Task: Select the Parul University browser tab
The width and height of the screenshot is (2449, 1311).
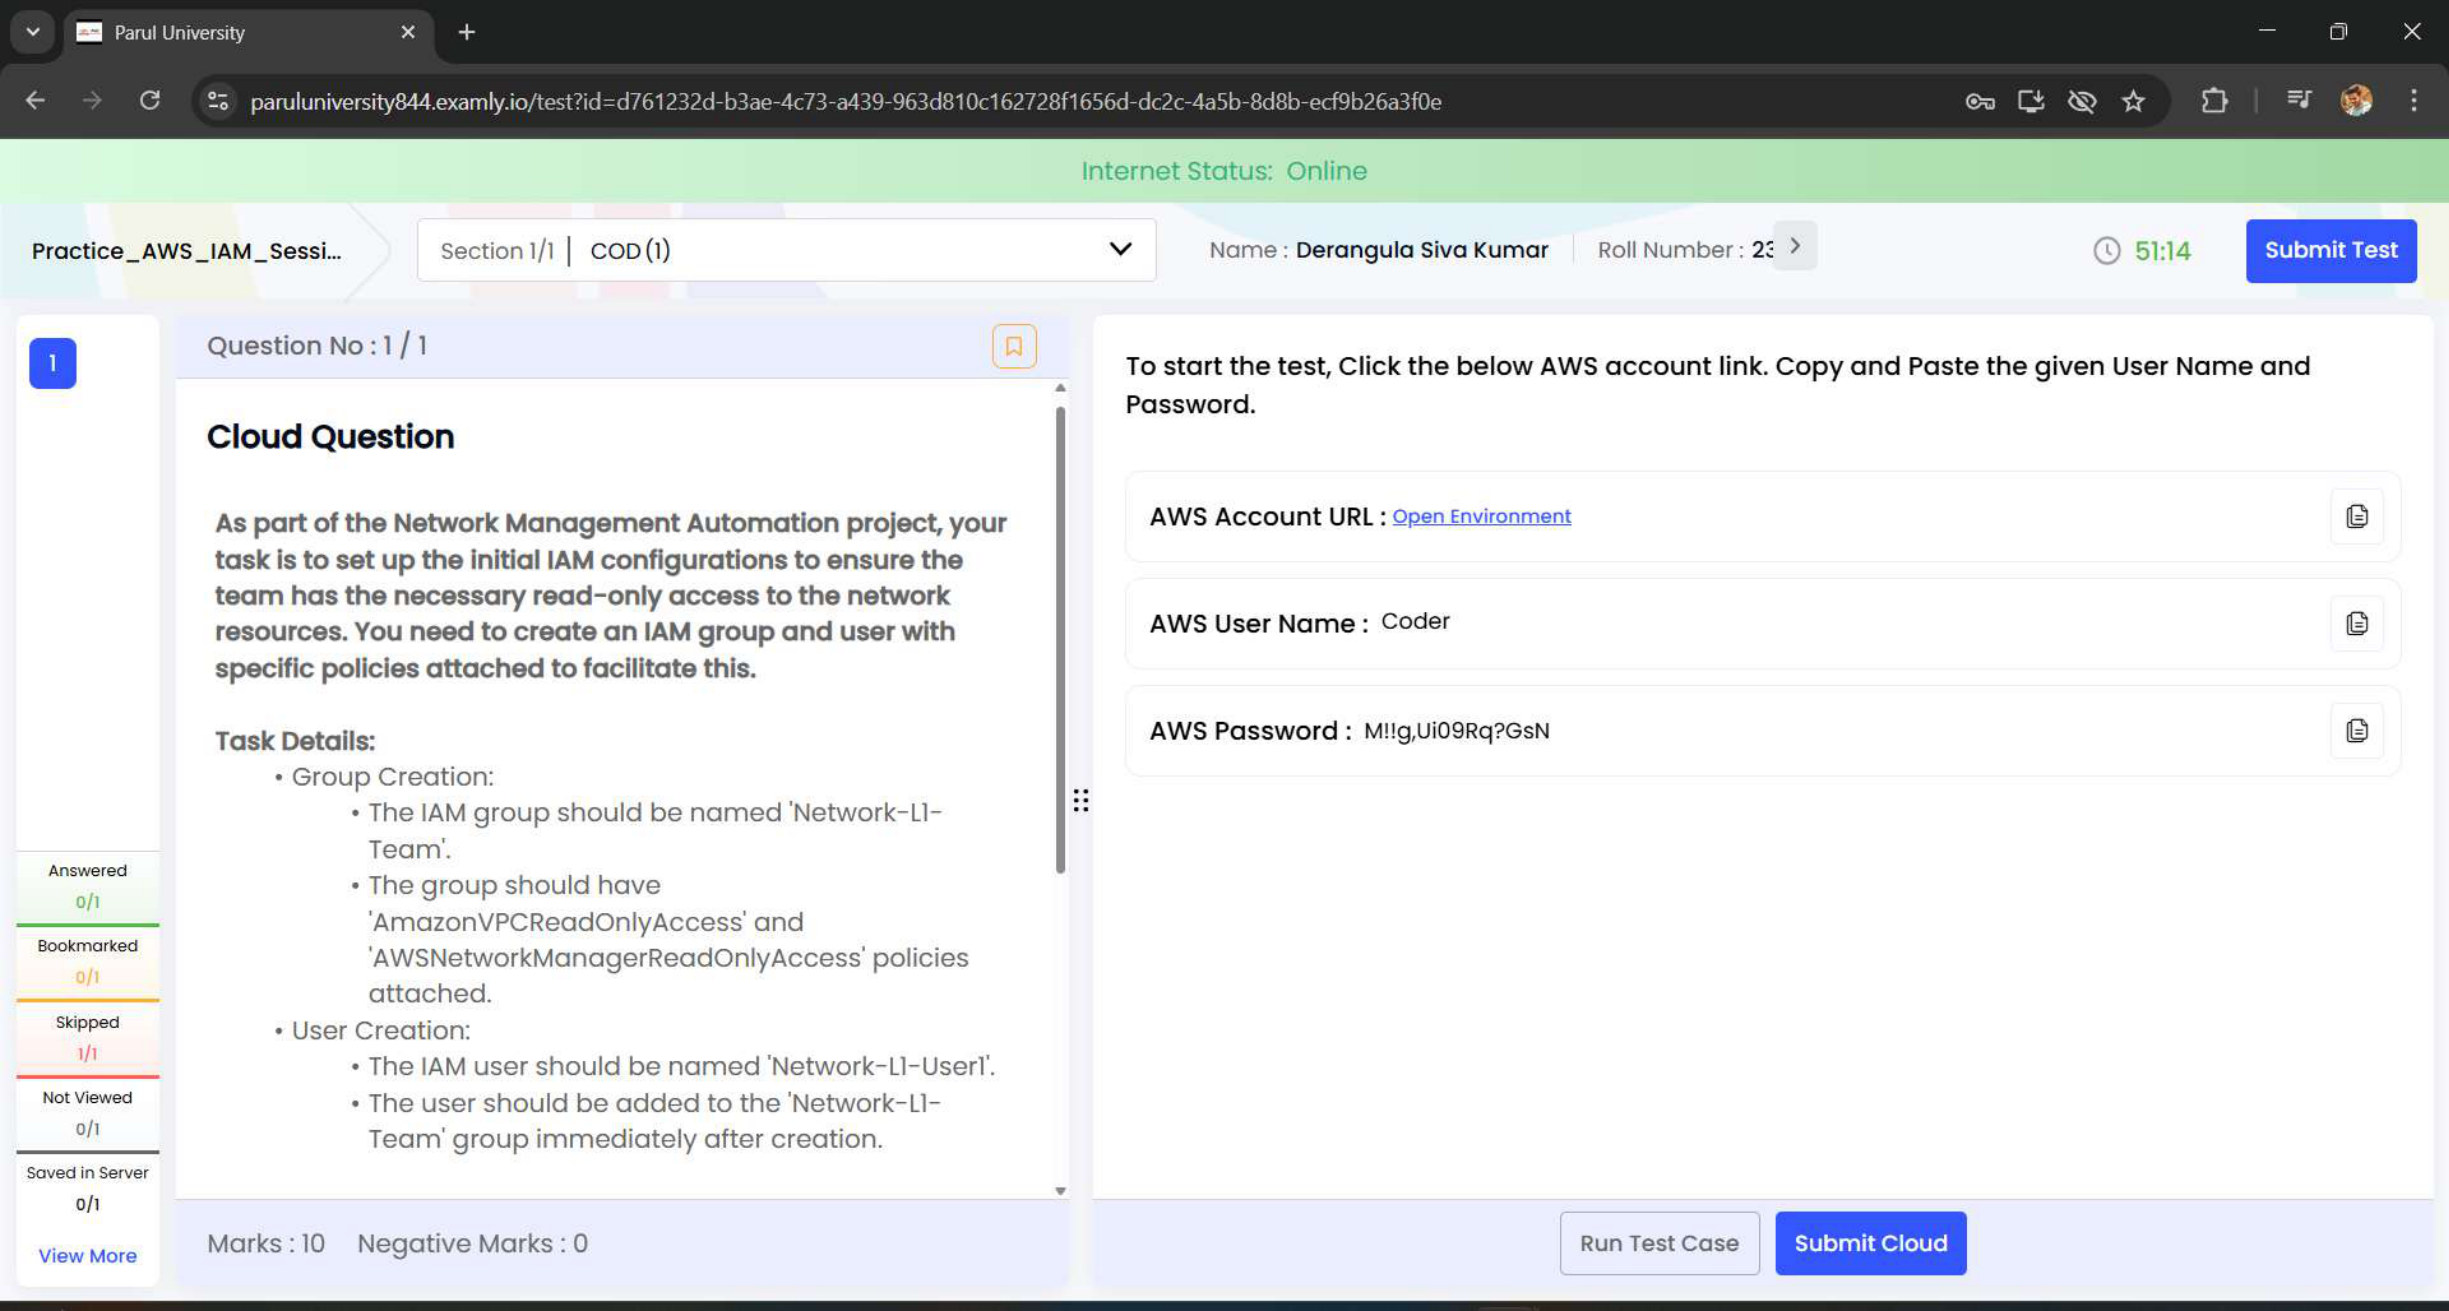Action: (x=248, y=33)
